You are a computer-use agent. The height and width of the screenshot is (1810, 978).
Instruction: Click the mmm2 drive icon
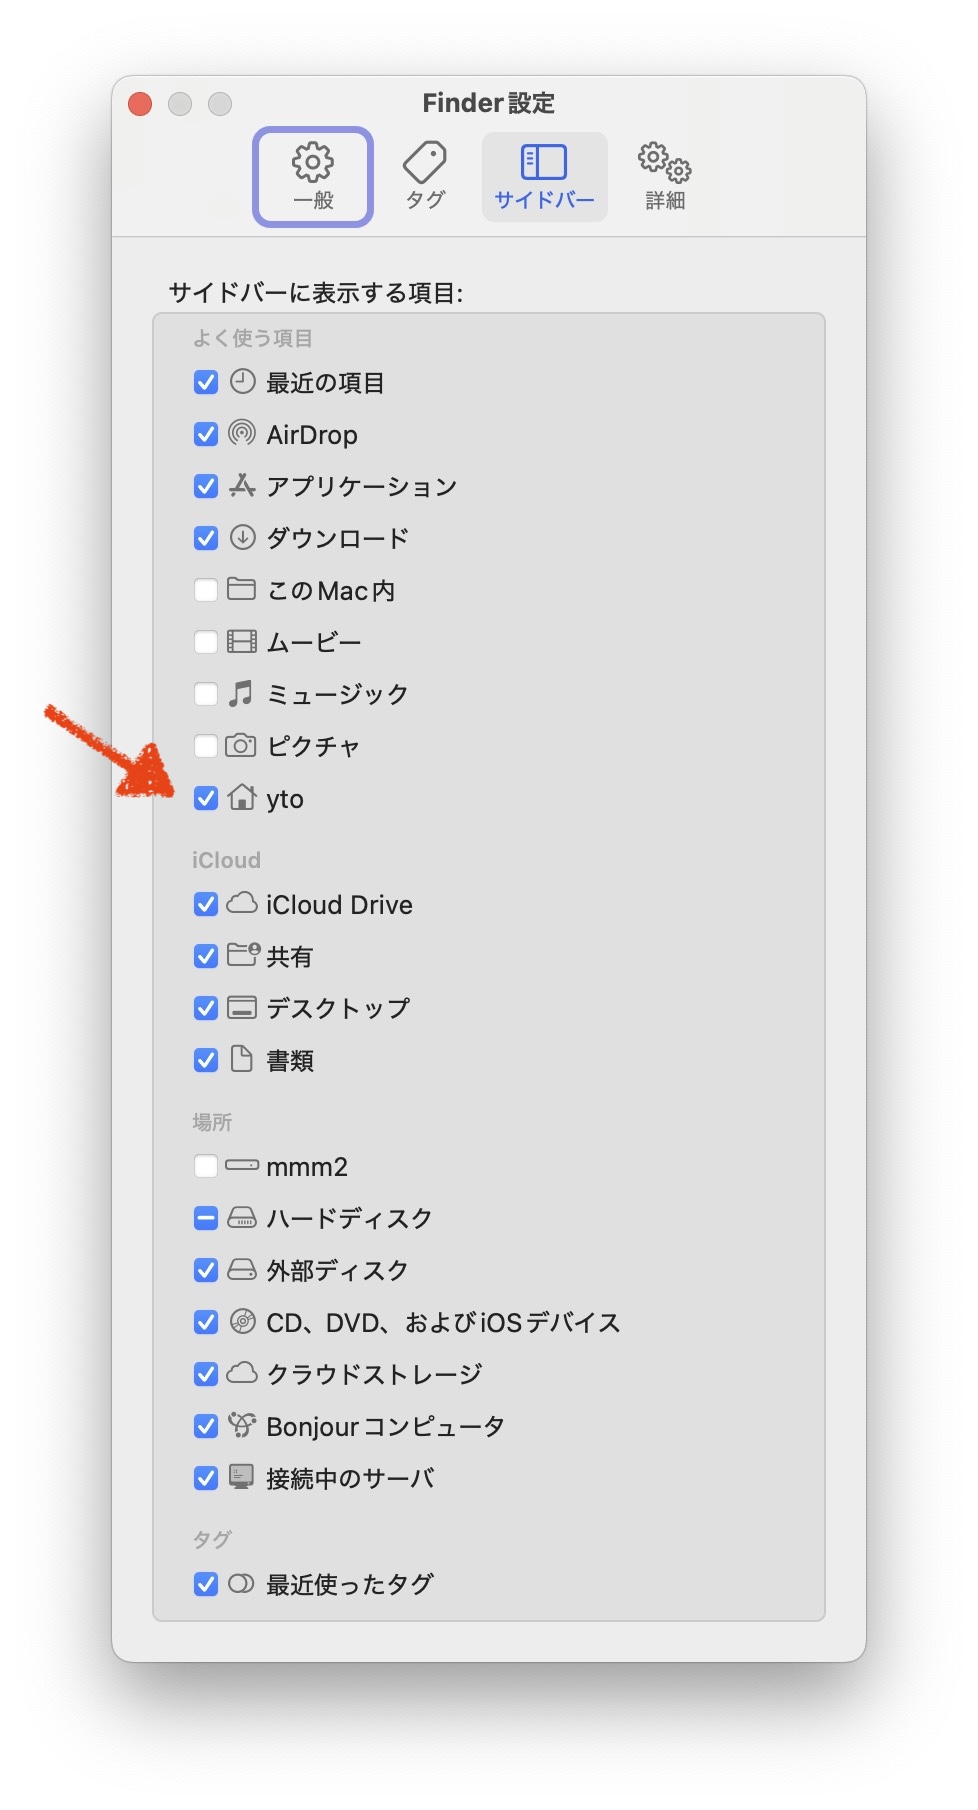pos(242,1165)
